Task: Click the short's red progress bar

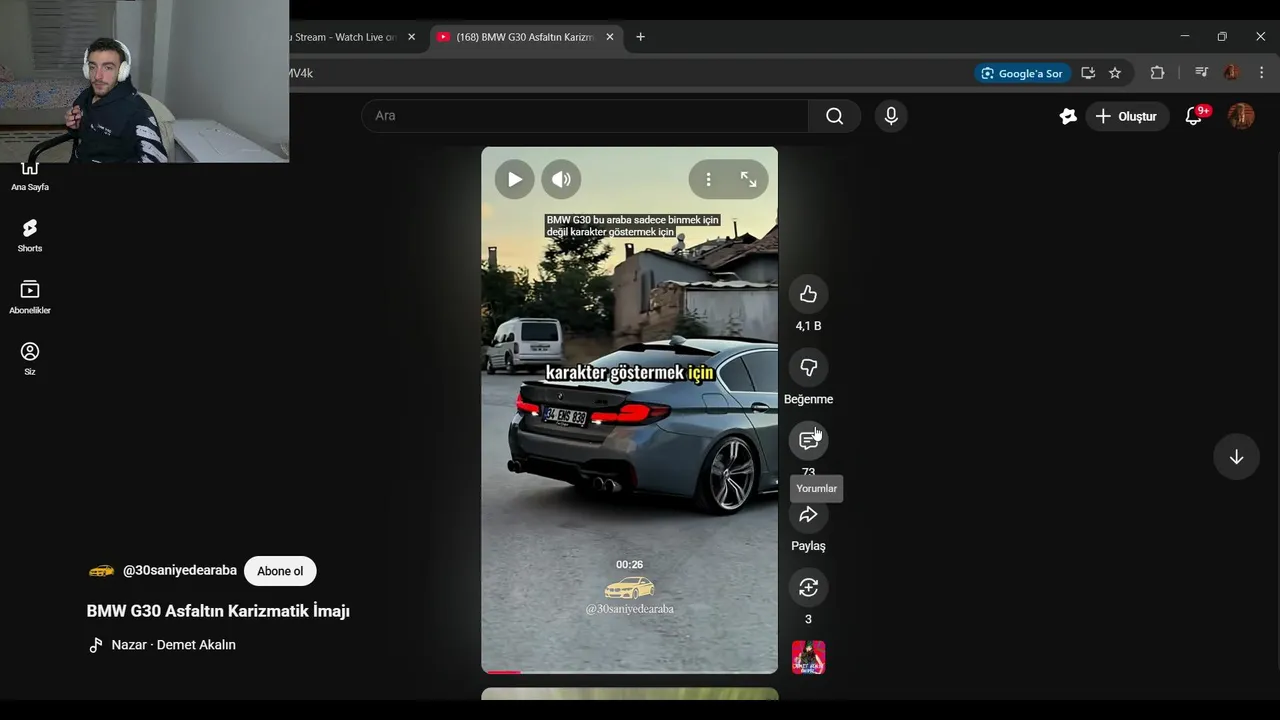Action: click(502, 672)
